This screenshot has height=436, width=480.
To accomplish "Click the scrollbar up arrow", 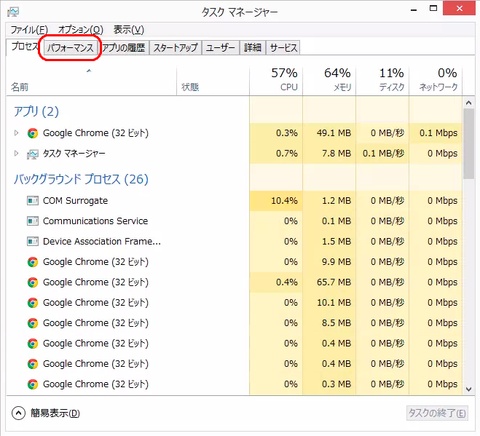I will coord(469,103).
